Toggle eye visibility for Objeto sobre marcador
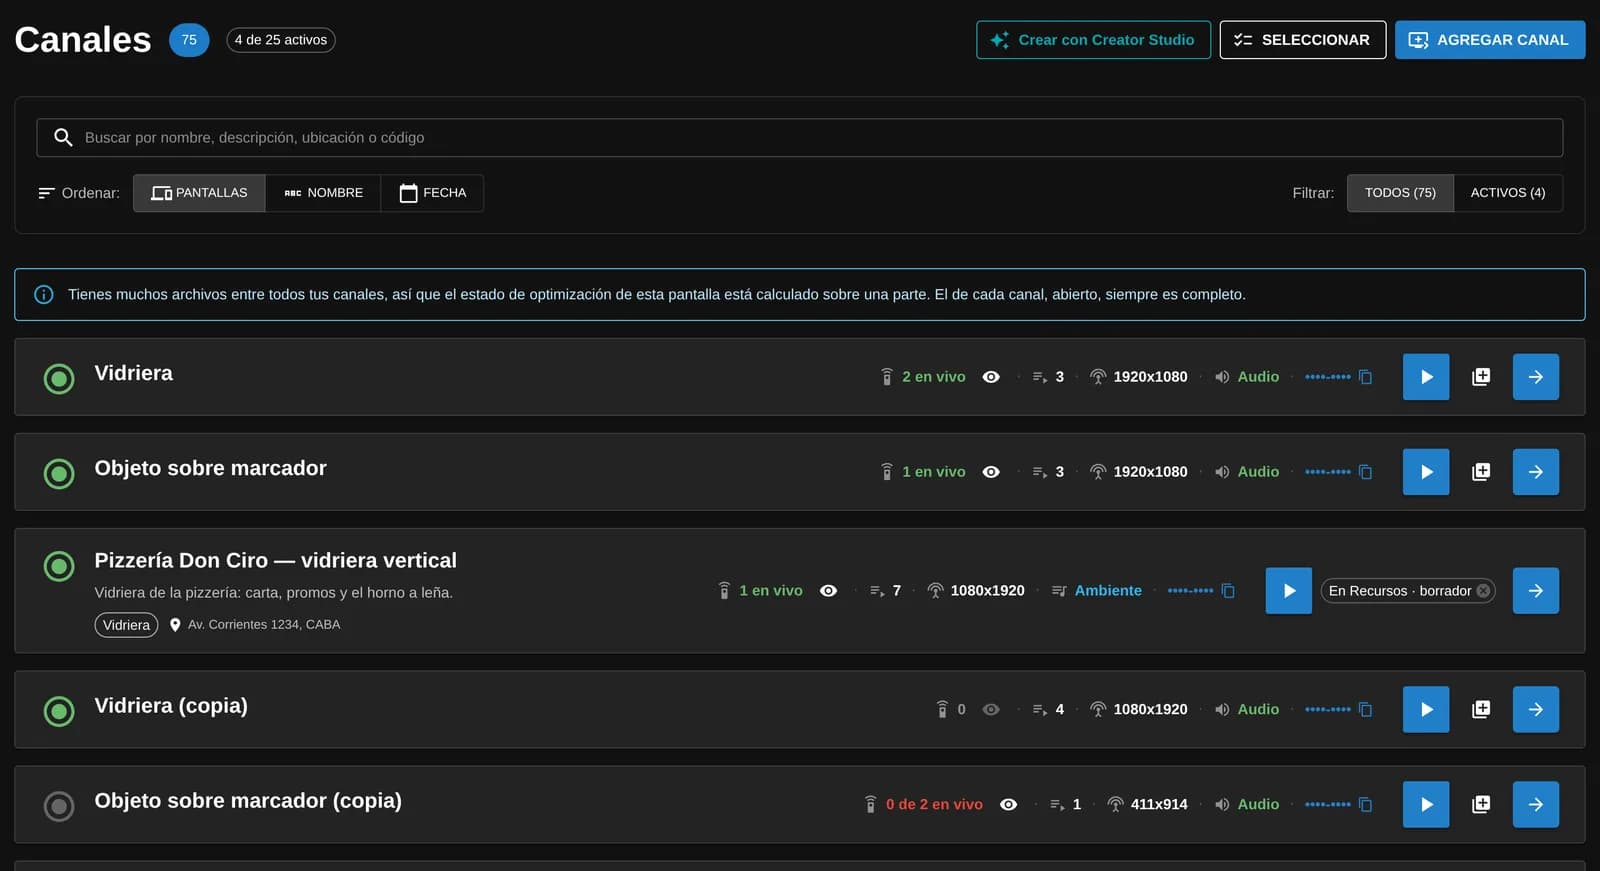Viewport: 1600px width, 871px height. 991,472
